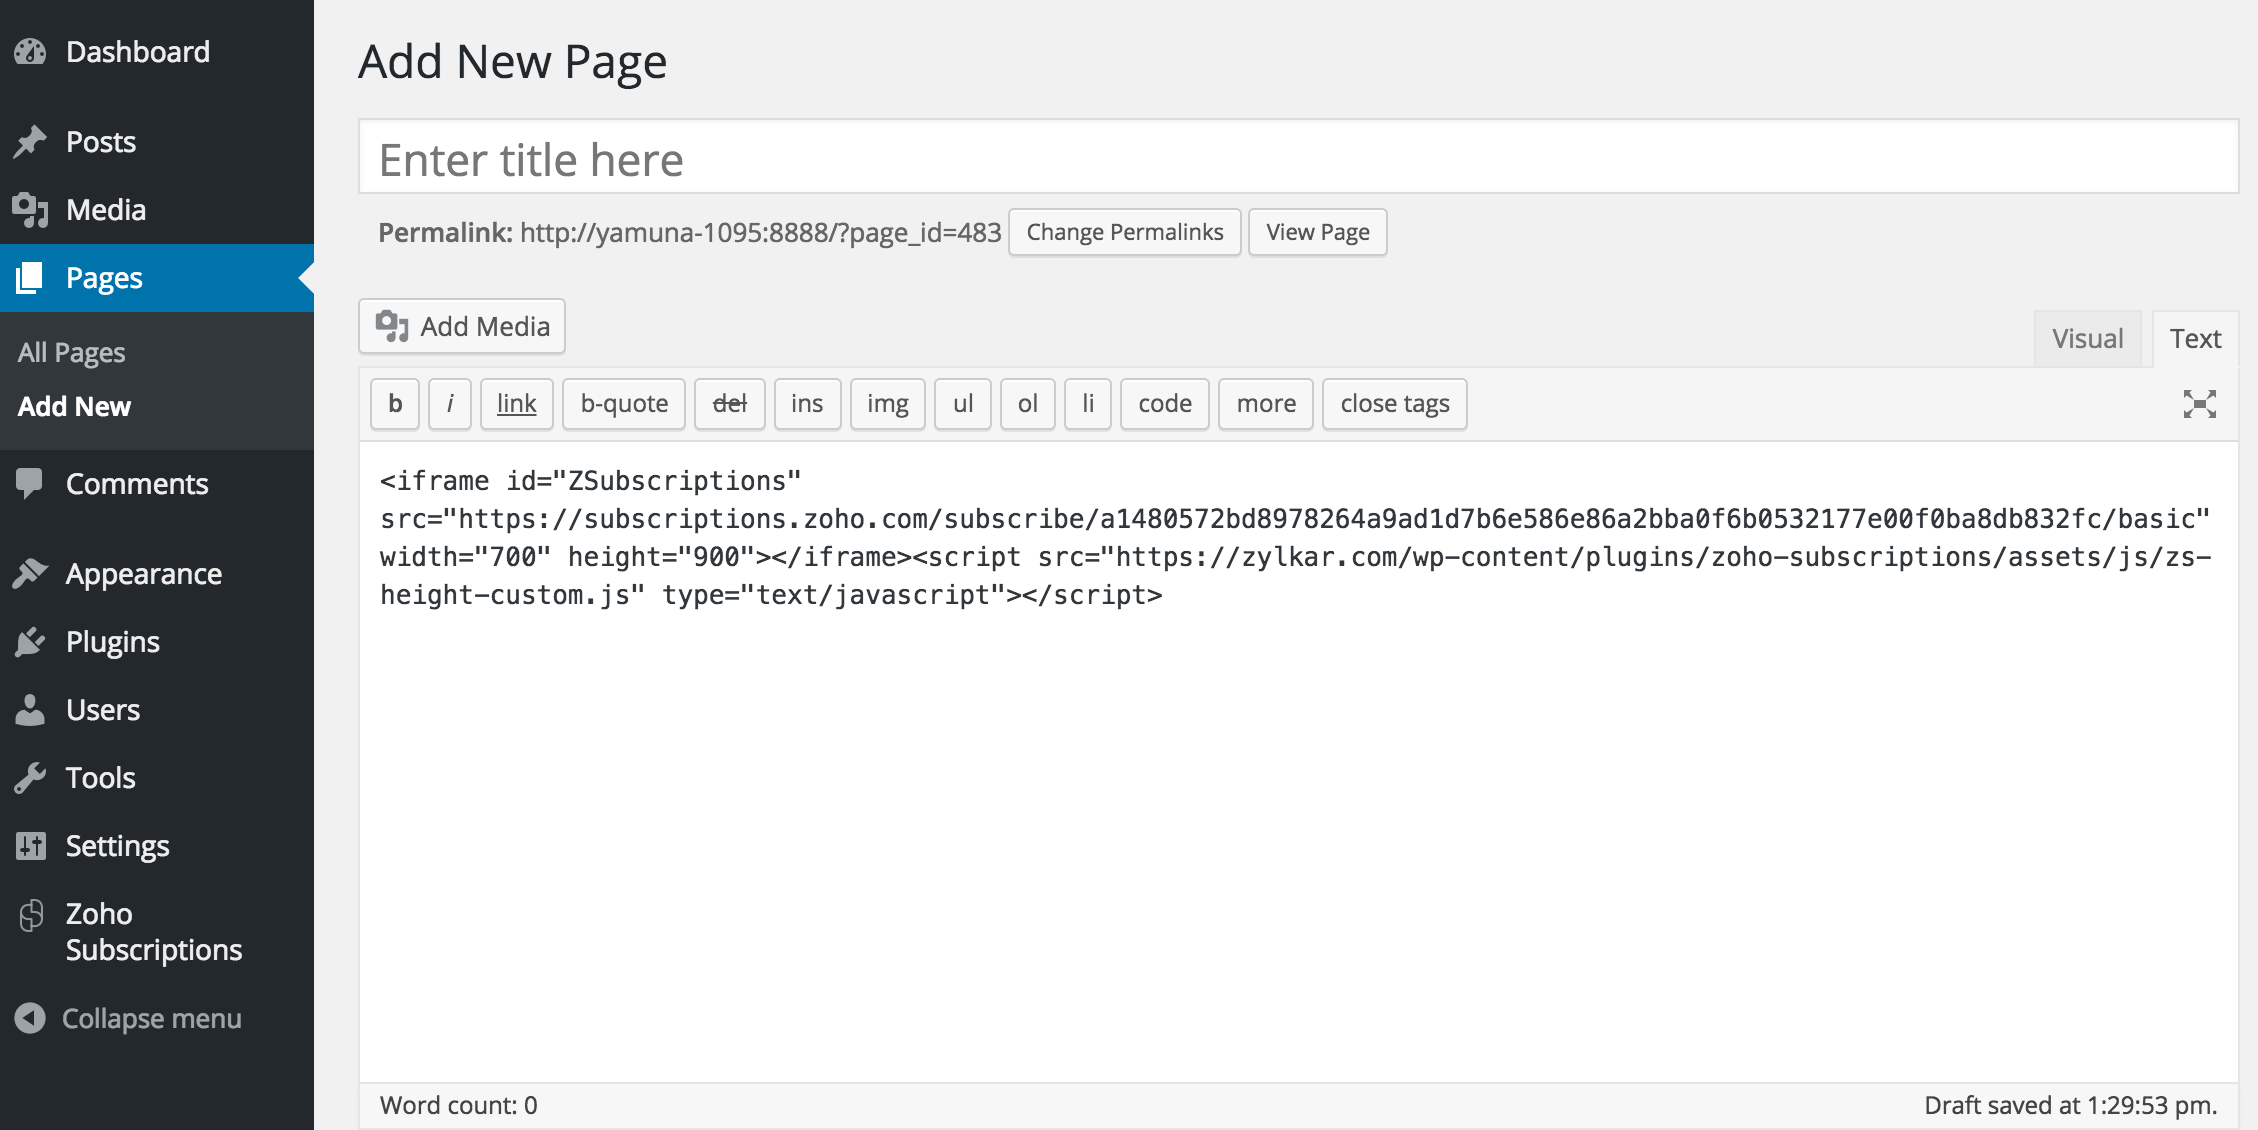Click the Plugins plug icon
The image size is (2258, 1130).
30,642
